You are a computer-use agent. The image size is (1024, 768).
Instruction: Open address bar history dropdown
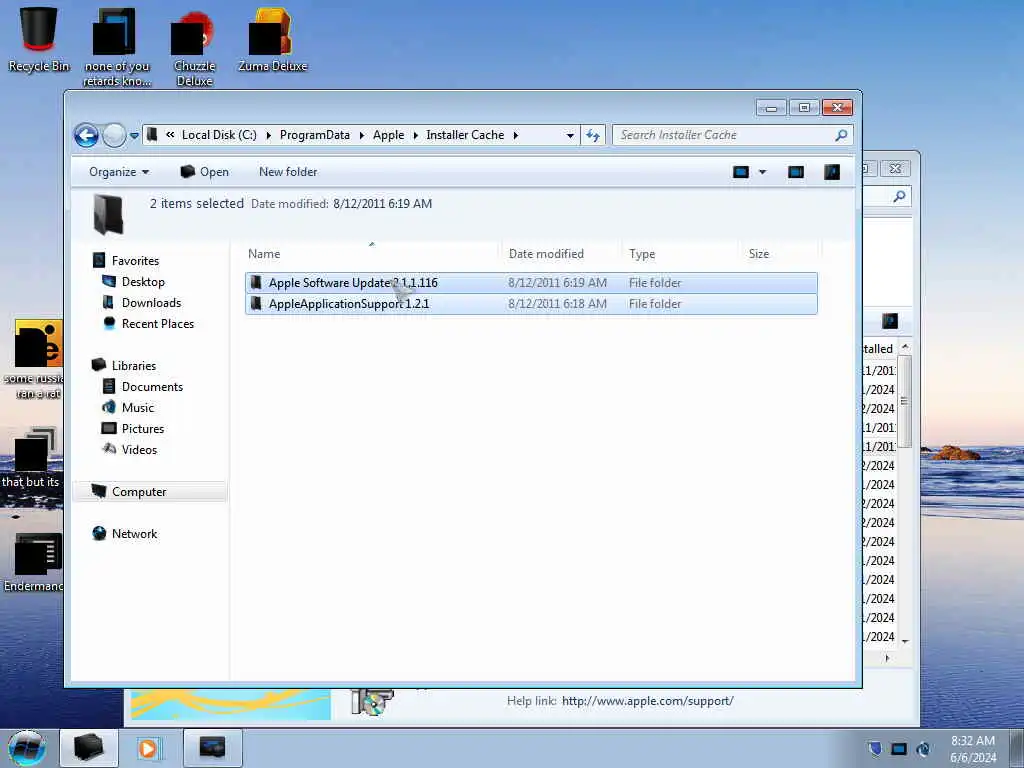click(570, 136)
